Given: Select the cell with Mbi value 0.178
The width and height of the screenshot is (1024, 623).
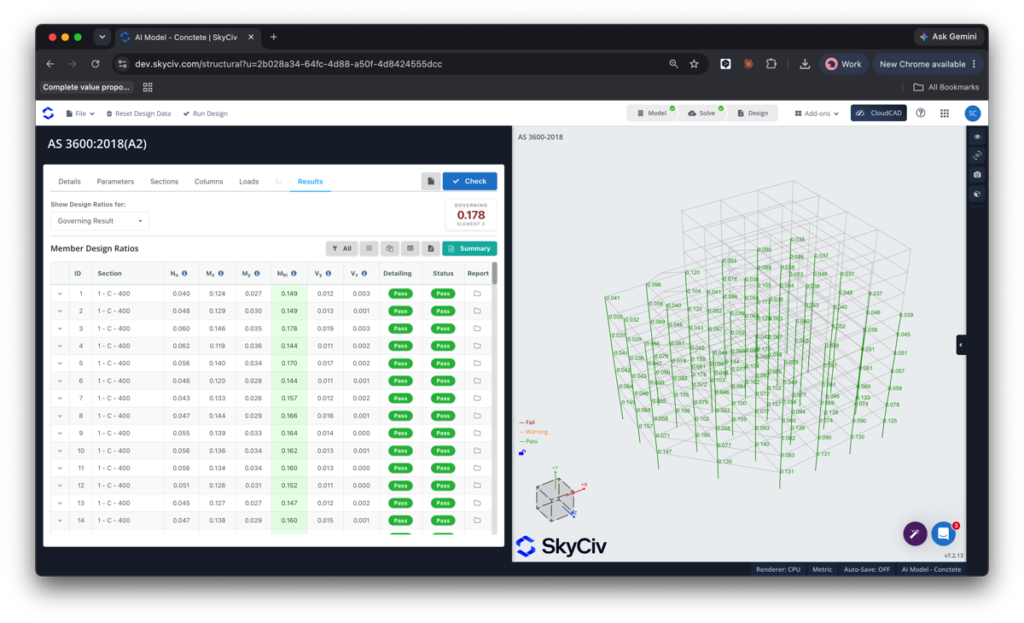Looking at the screenshot, I should [289, 328].
